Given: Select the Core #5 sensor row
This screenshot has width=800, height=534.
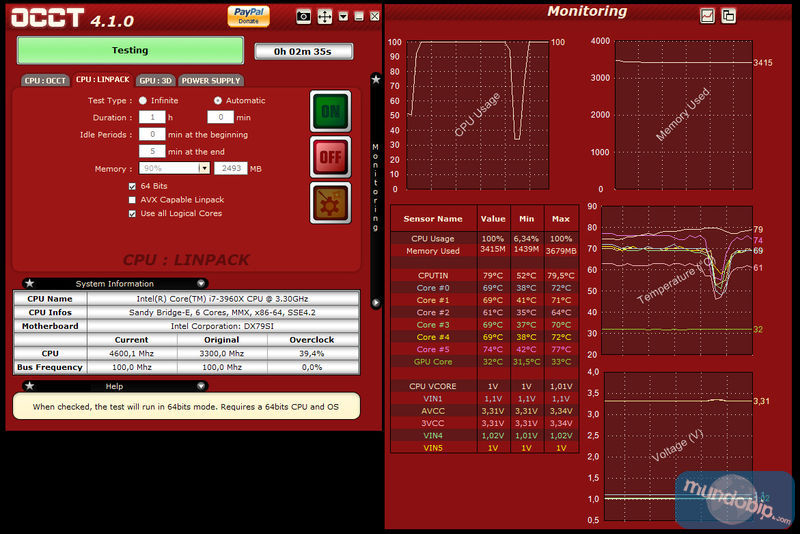Looking at the screenshot, I should 485,349.
